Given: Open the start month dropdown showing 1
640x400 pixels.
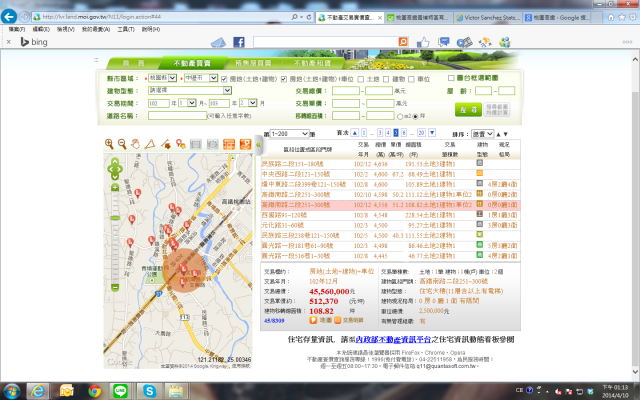Looking at the screenshot, I should [187, 103].
